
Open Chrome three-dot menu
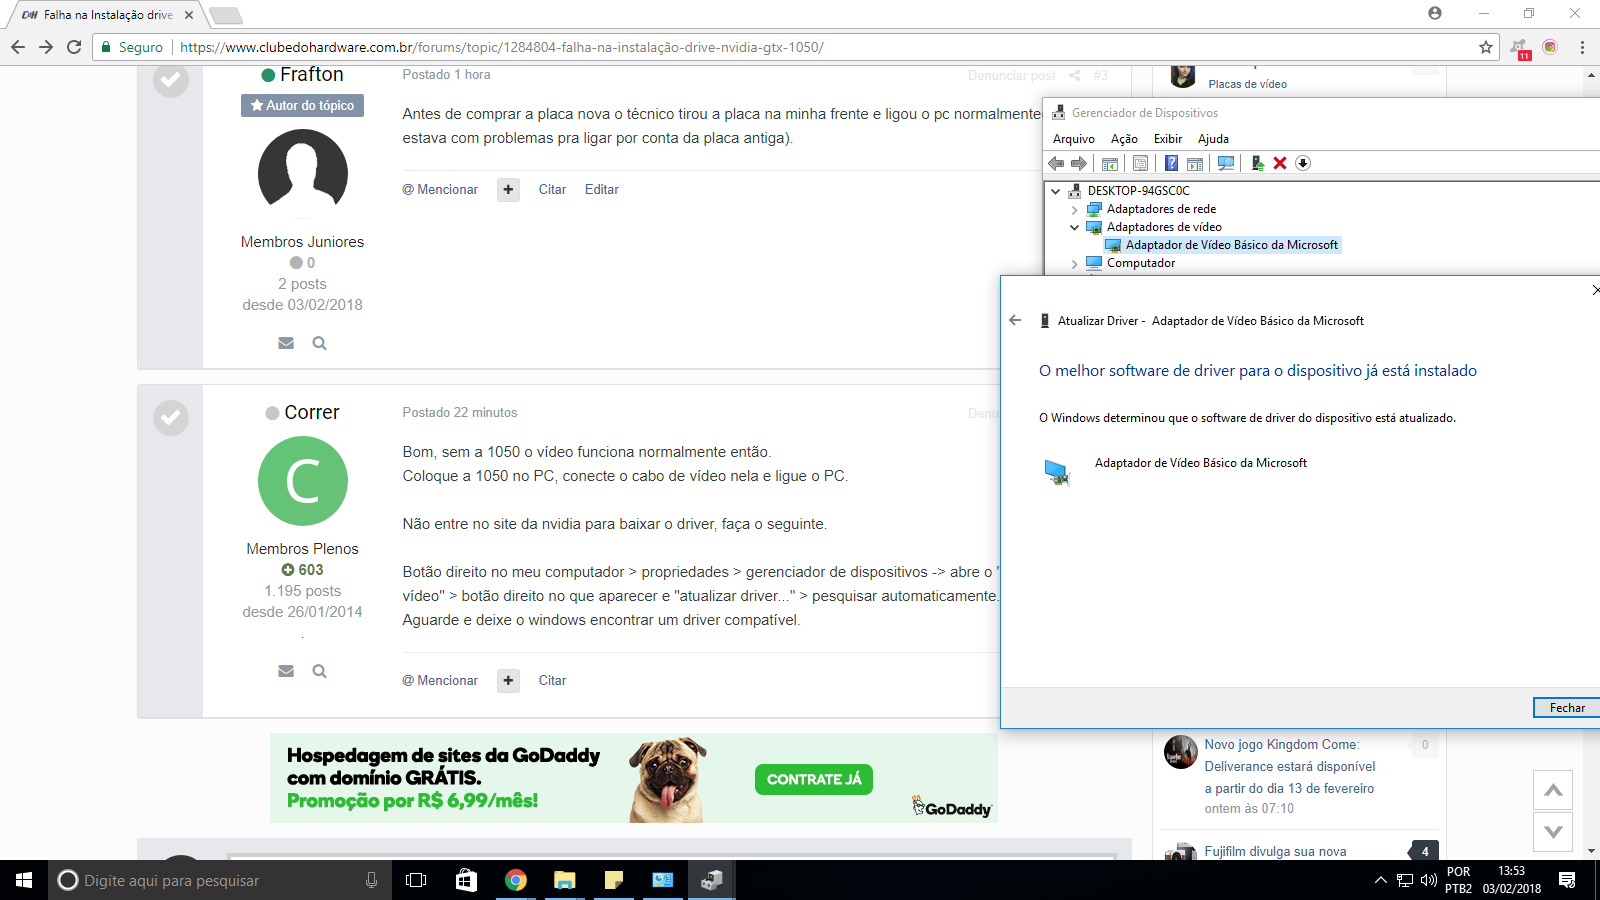tap(1582, 47)
